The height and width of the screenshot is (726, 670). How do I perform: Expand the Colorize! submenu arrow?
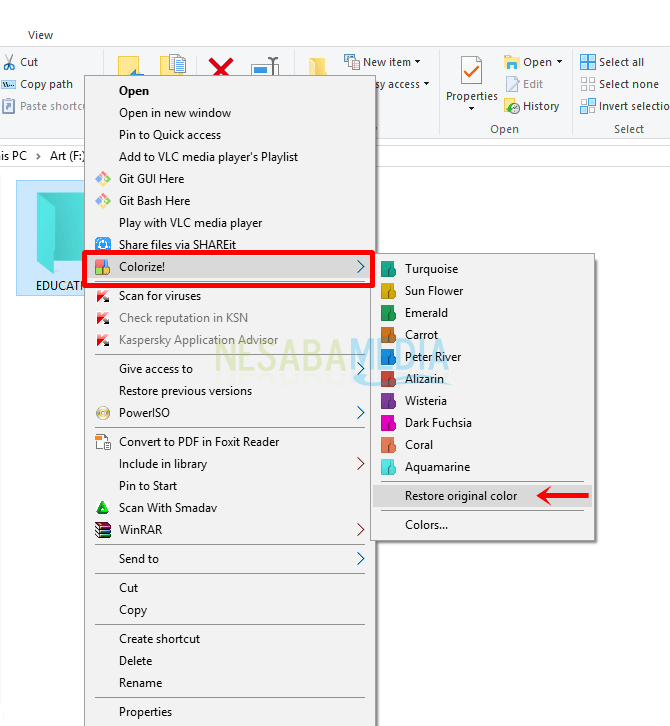361,267
